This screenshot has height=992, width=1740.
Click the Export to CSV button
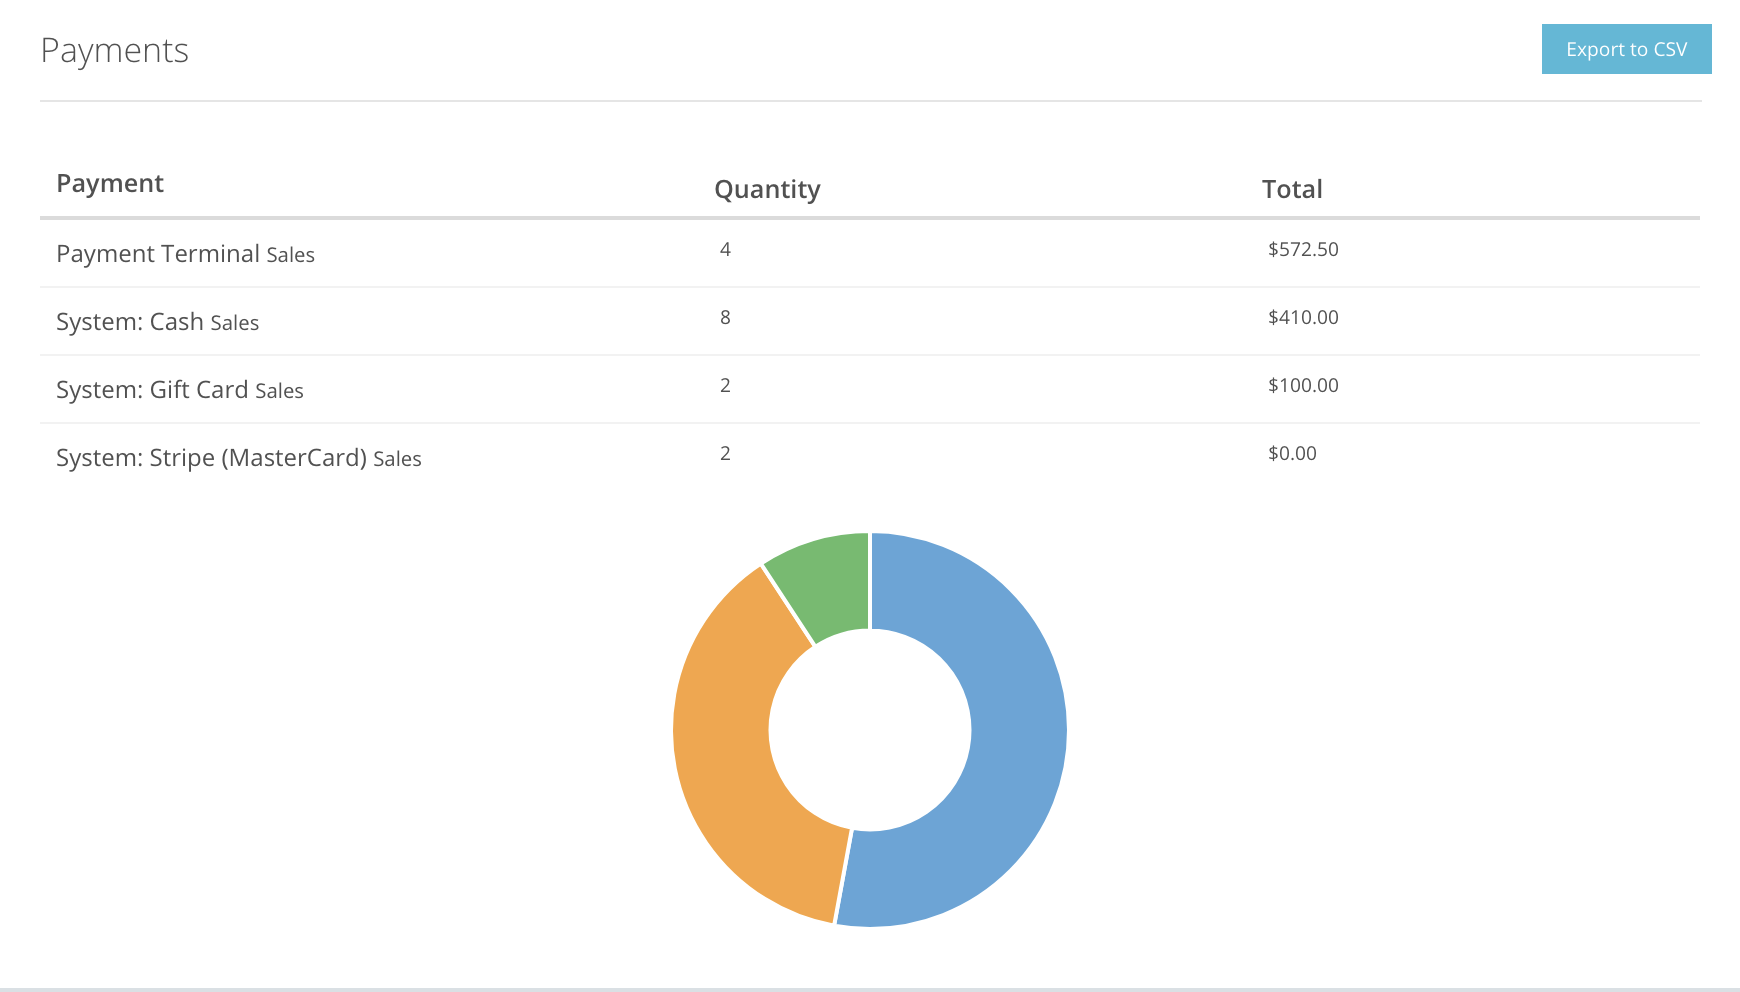[x=1626, y=48]
